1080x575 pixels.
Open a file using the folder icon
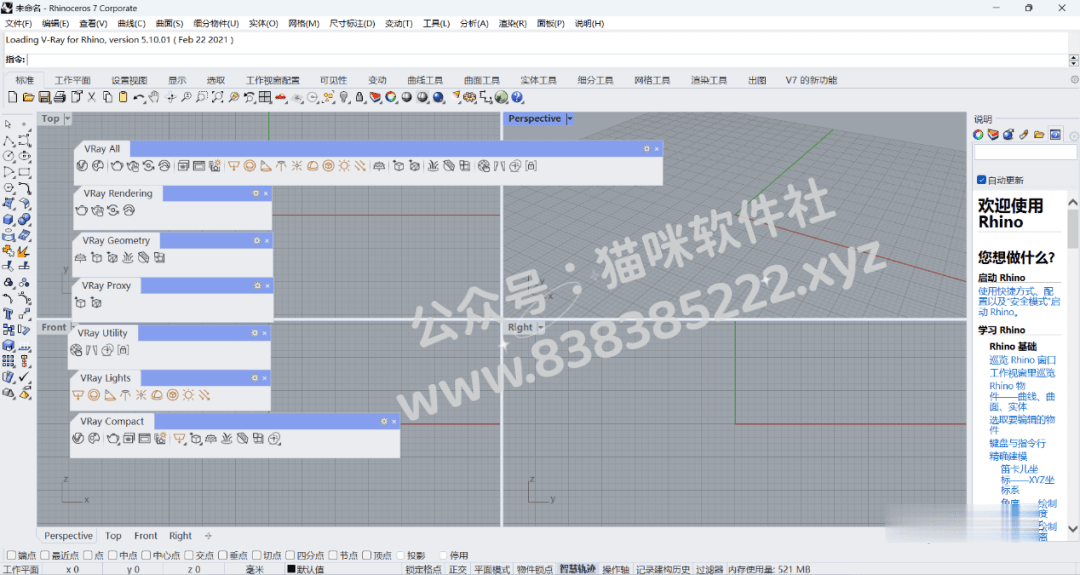pos(28,97)
